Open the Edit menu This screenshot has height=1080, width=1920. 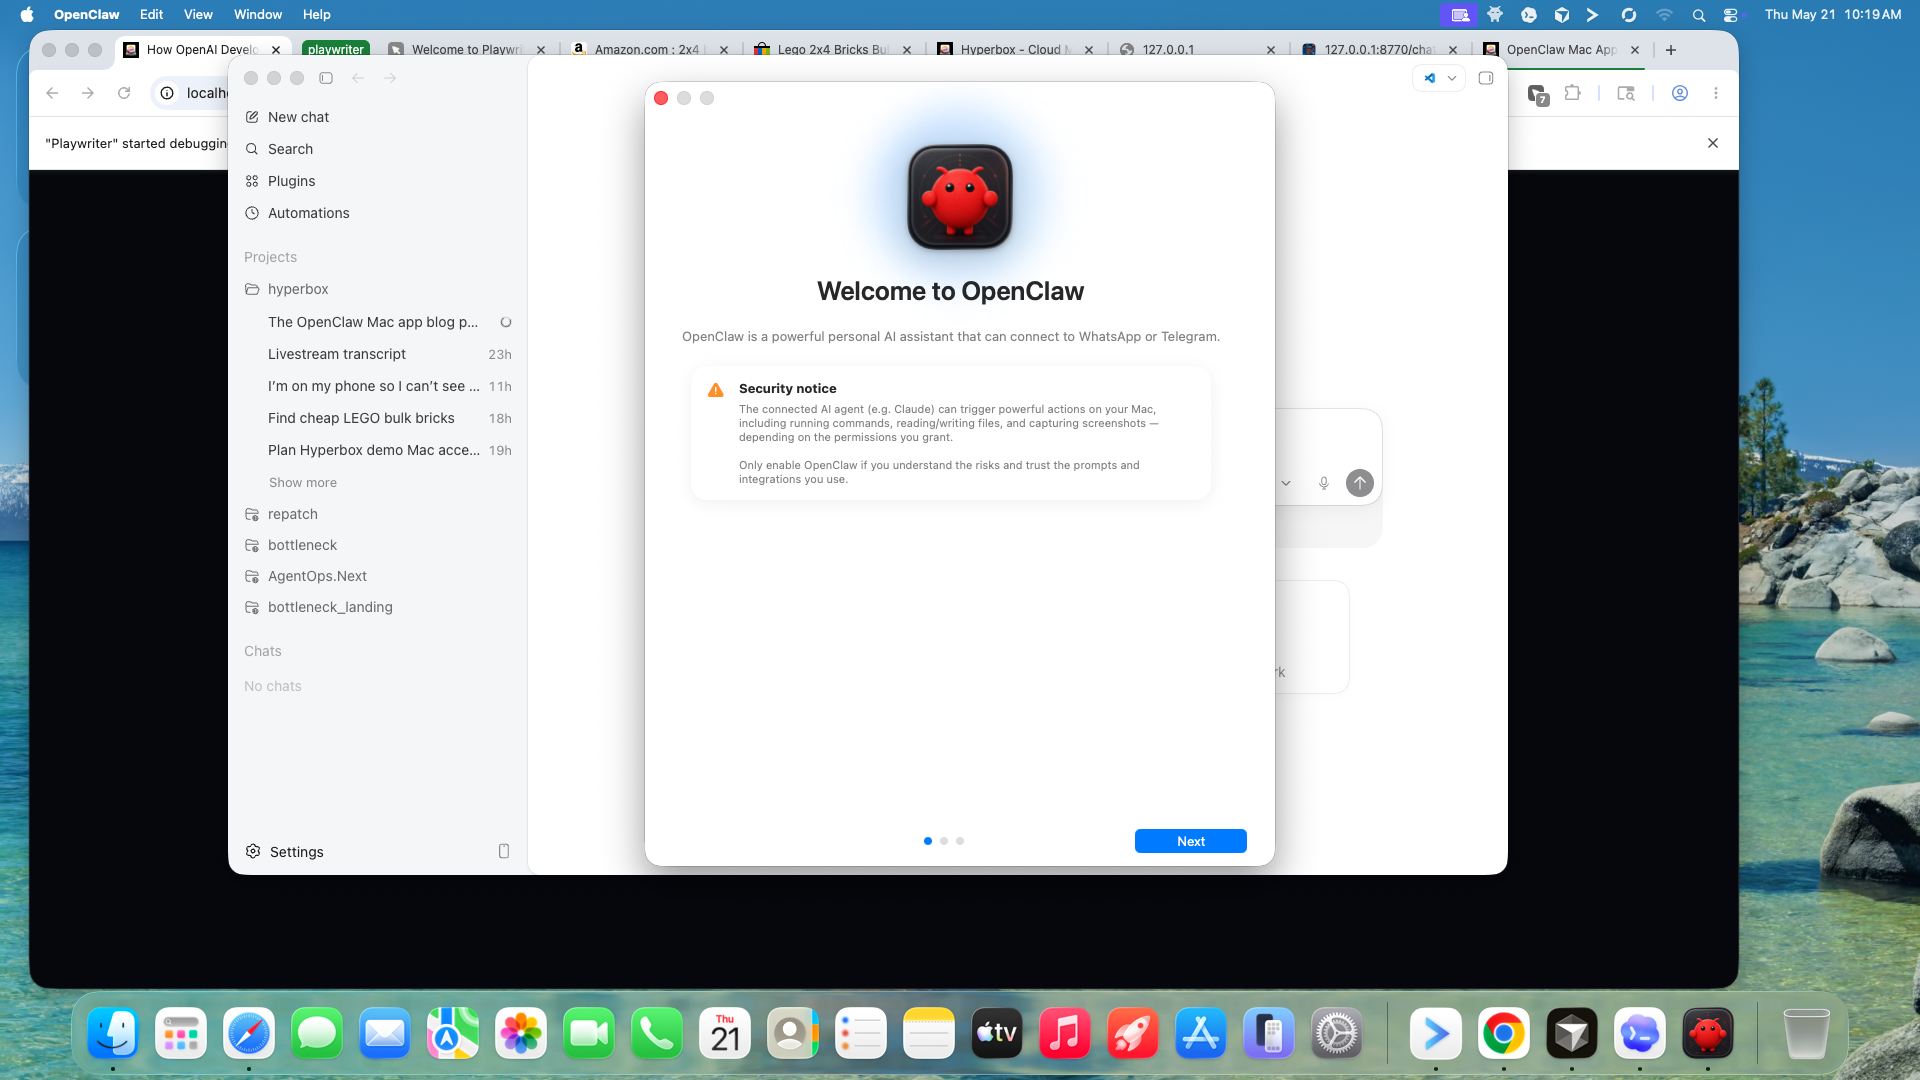point(152,15)
